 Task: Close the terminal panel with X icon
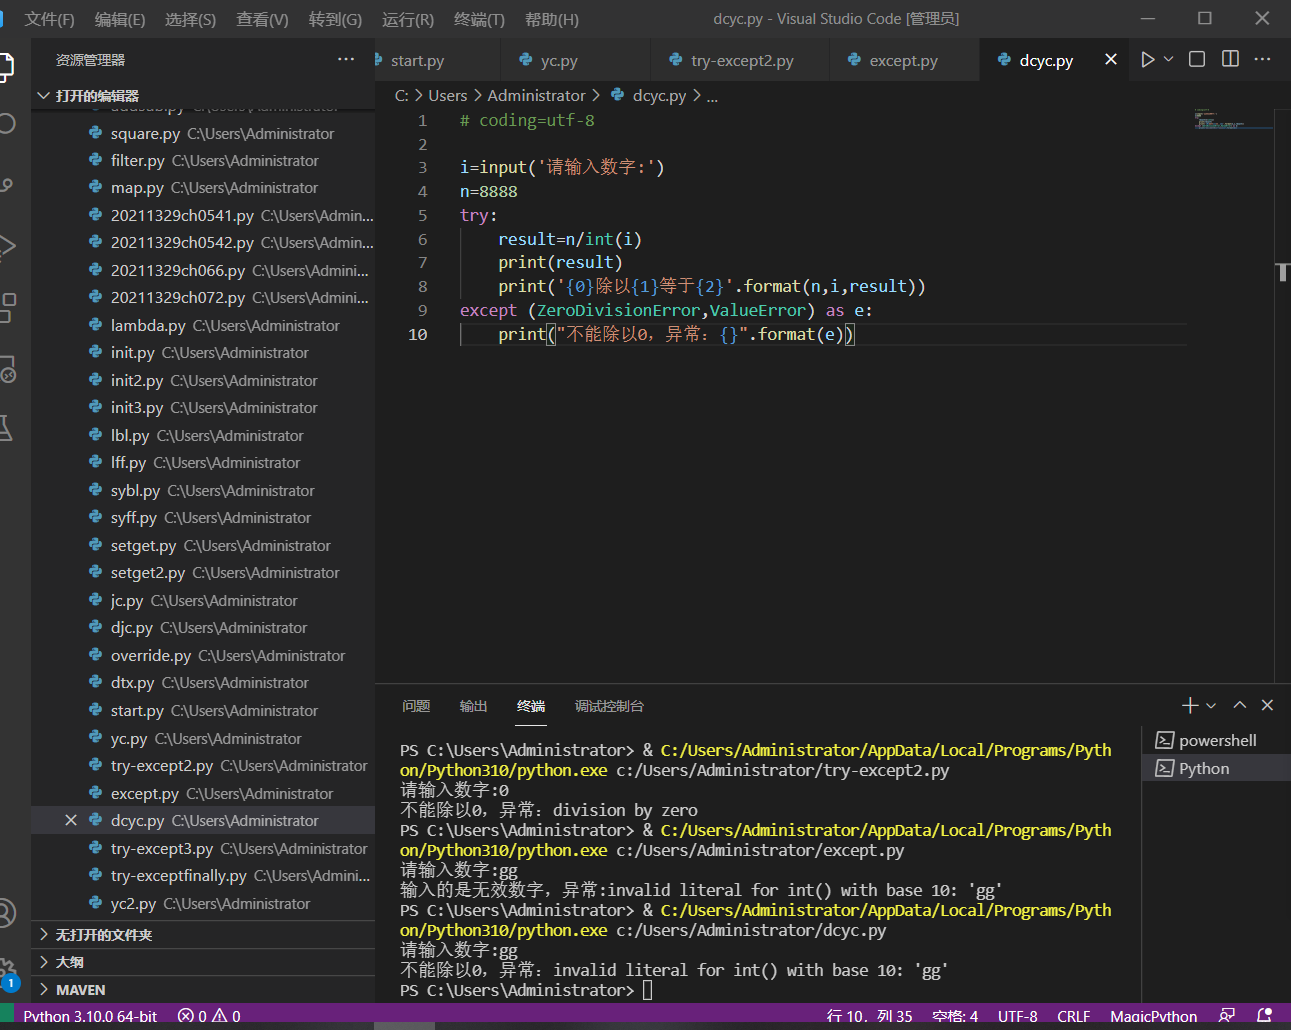(1267, 706)
